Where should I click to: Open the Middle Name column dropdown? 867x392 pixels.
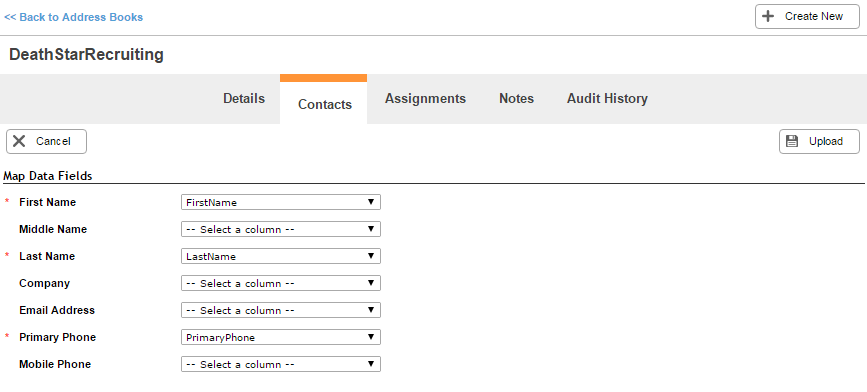281,229
